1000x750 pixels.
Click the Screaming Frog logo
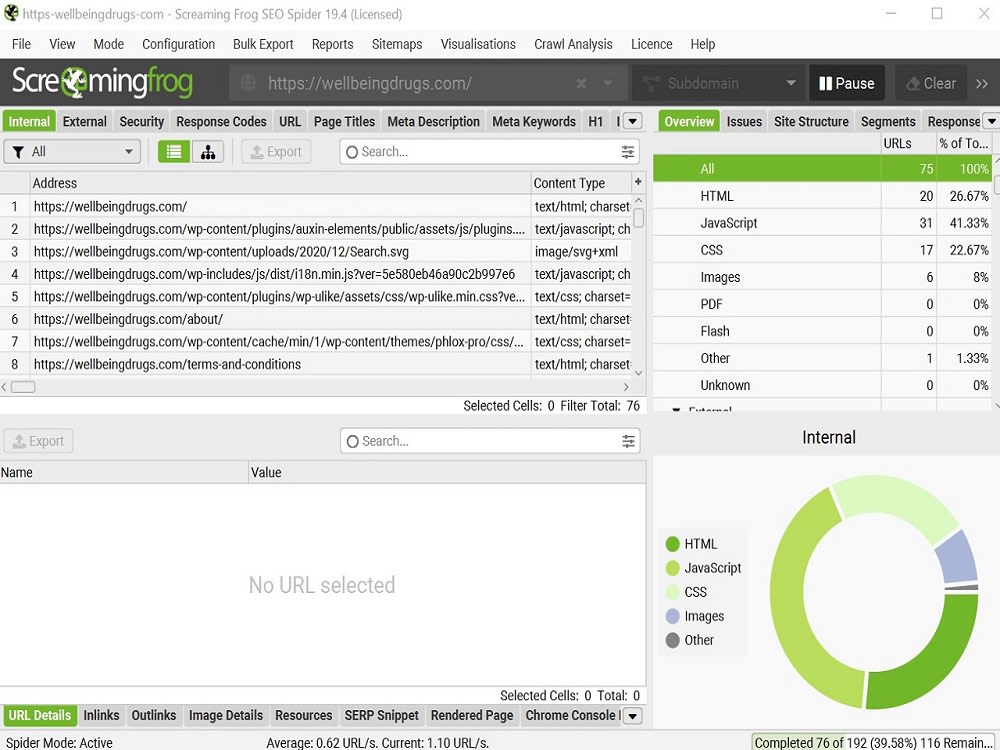tap(102, 82)
